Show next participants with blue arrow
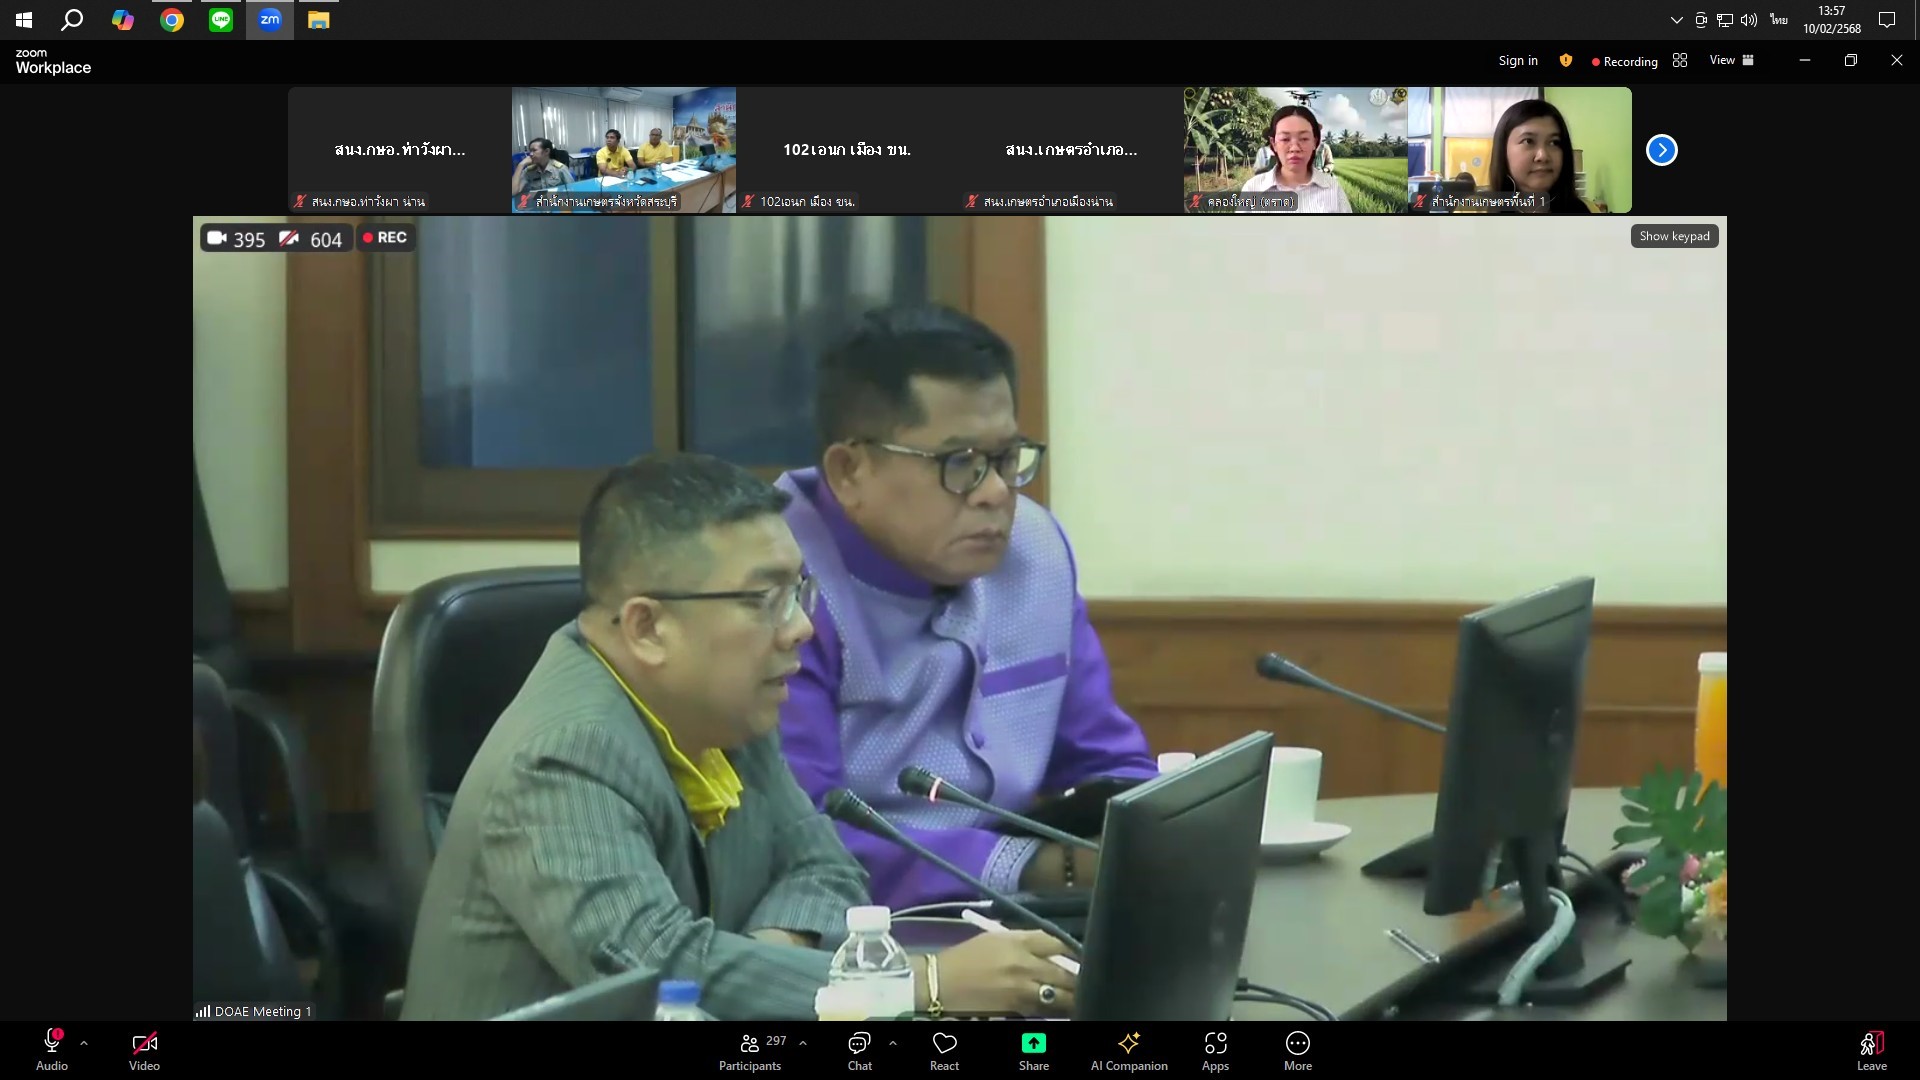 point(1661,150)
